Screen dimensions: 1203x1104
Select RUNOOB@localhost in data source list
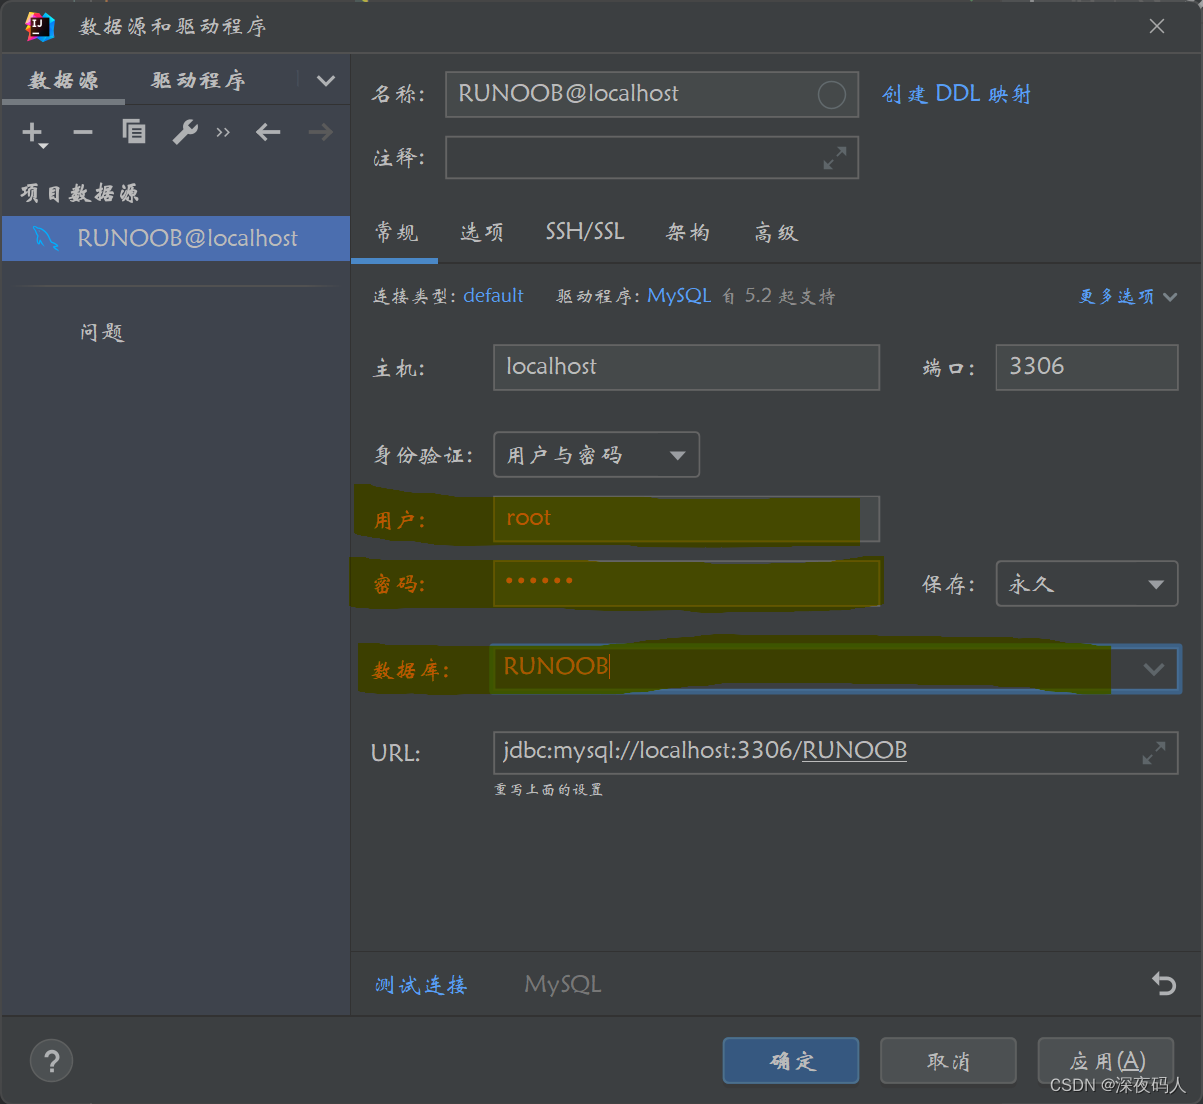(176, 238)
